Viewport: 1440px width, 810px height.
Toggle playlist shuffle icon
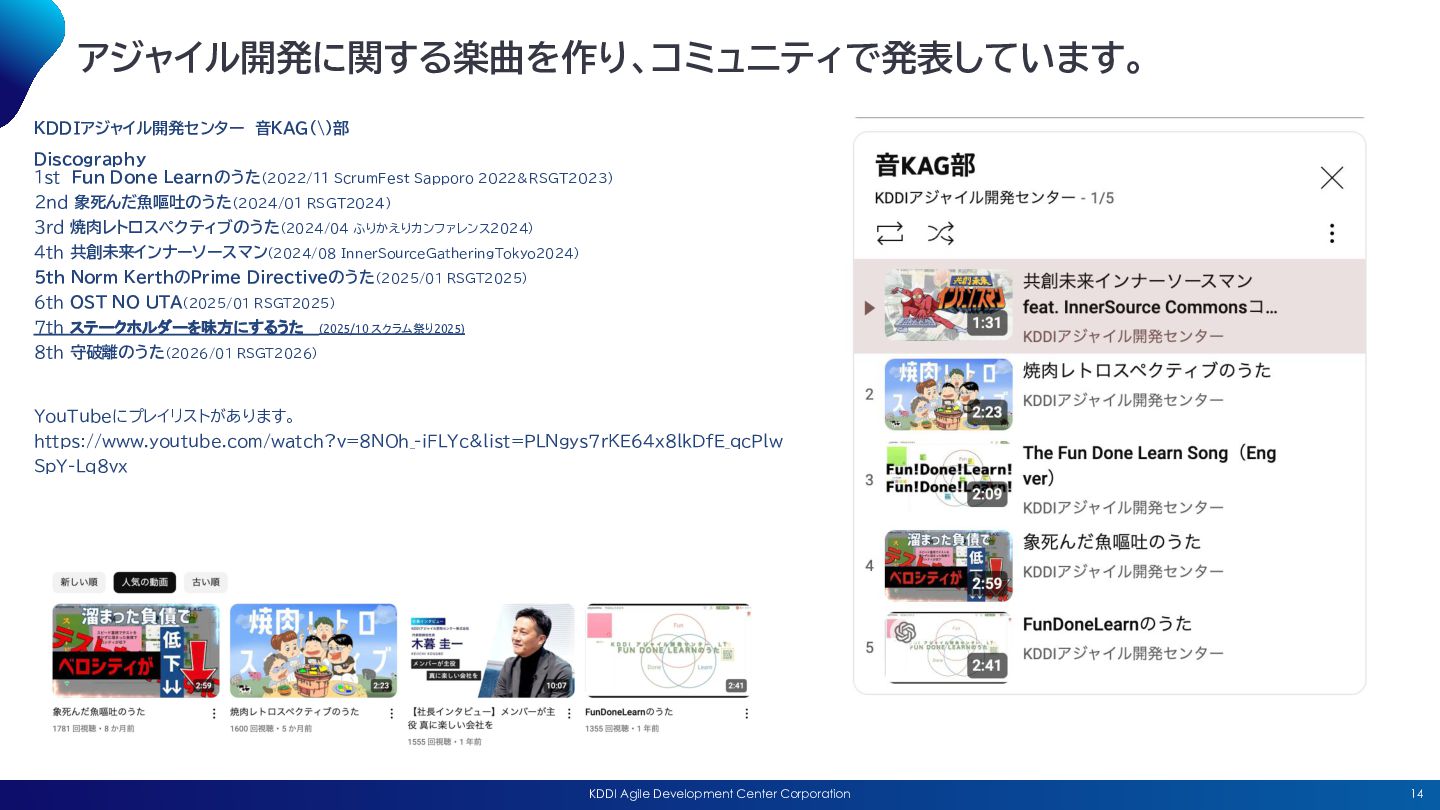click(x=940, y=234)
